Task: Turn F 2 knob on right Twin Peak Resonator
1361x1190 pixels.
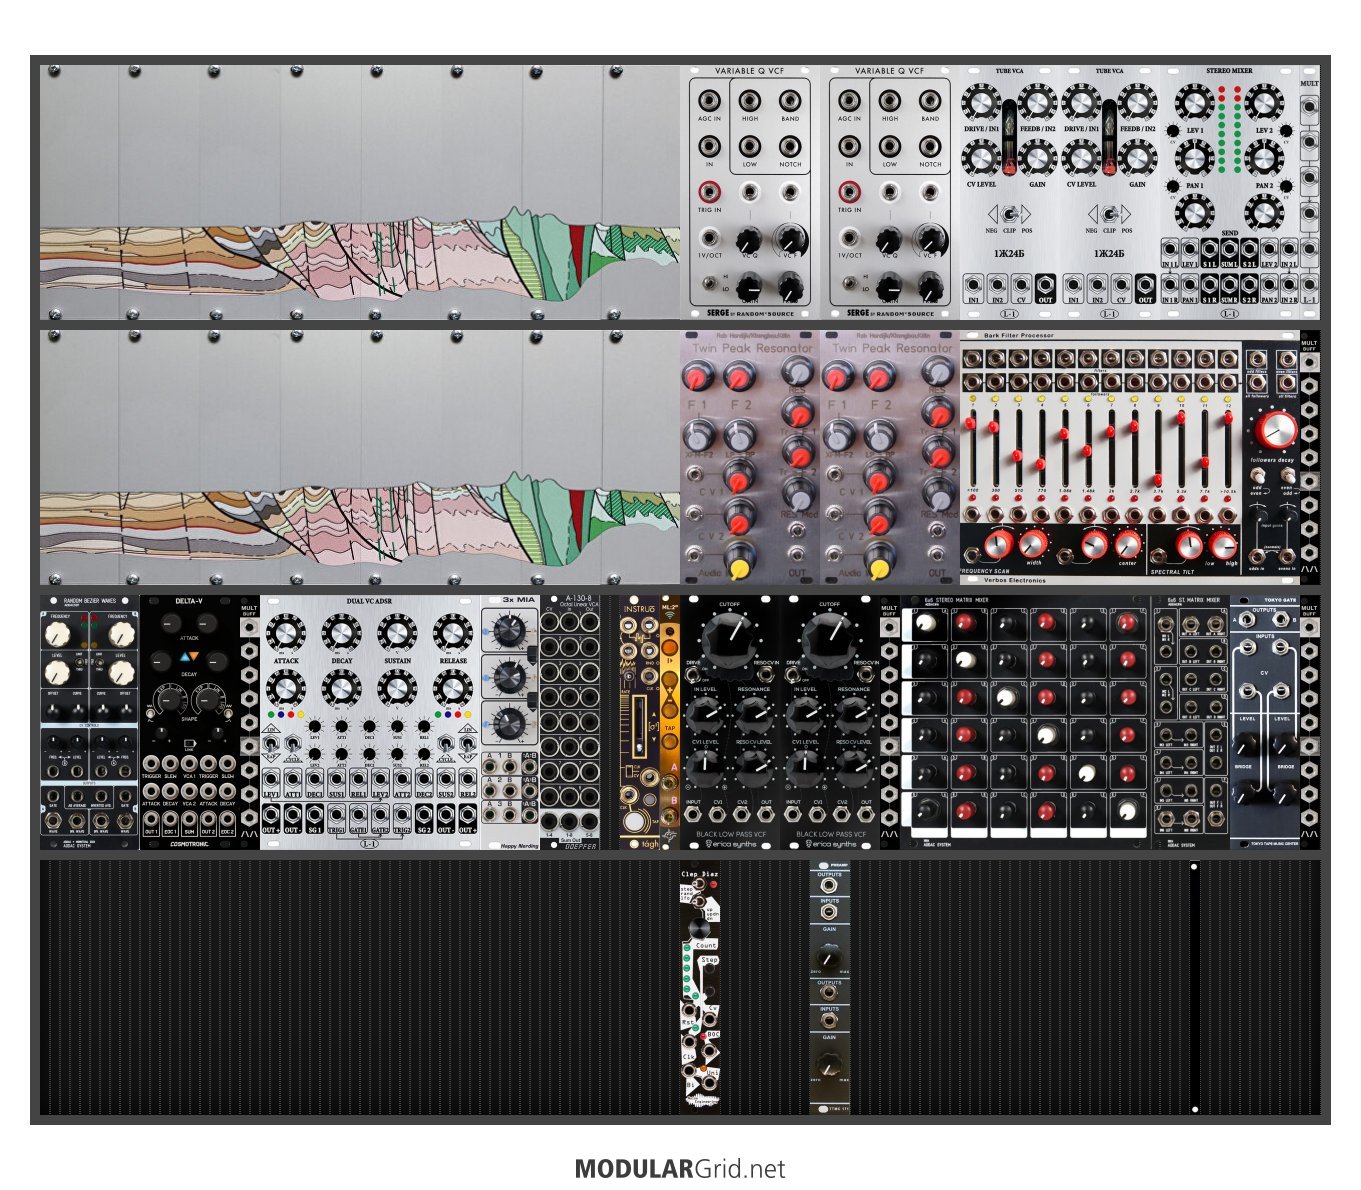Action: coord(879,377)
